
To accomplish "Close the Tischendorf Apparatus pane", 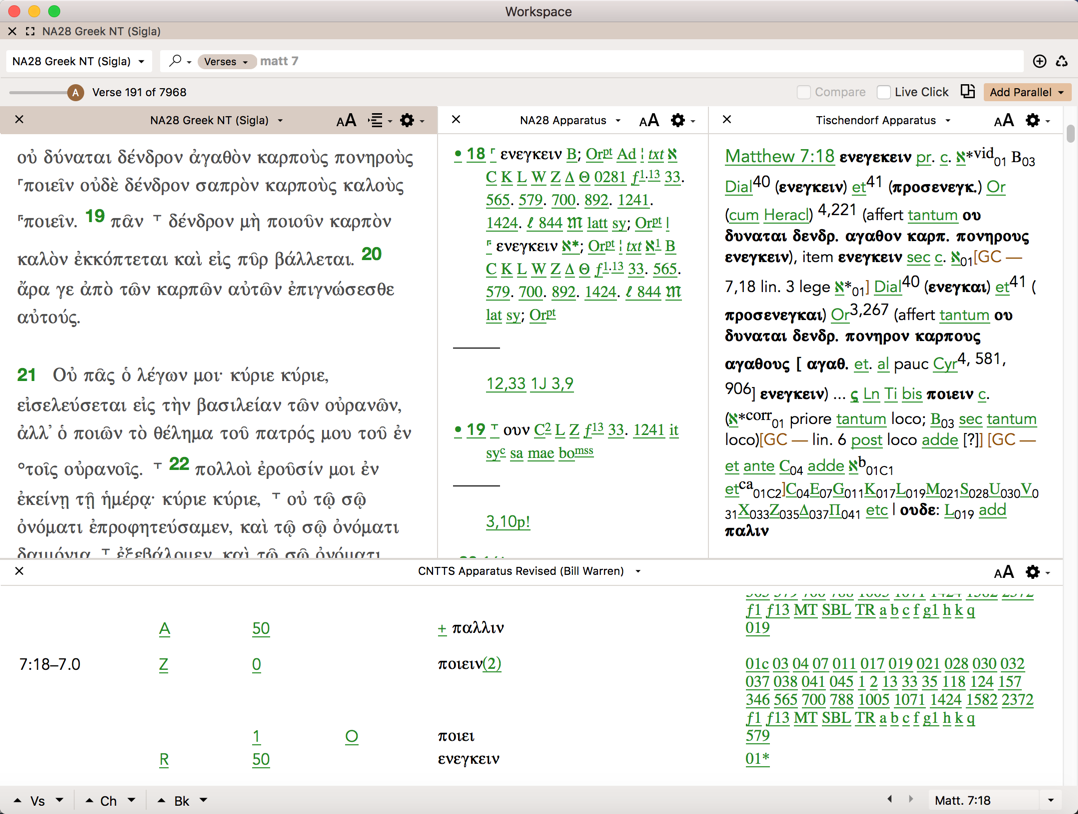I will point(727,120).
